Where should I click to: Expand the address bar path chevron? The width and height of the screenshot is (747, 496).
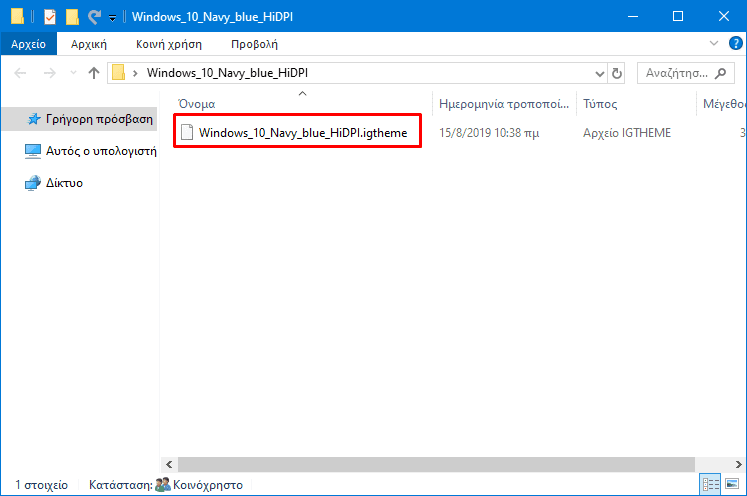135,73
